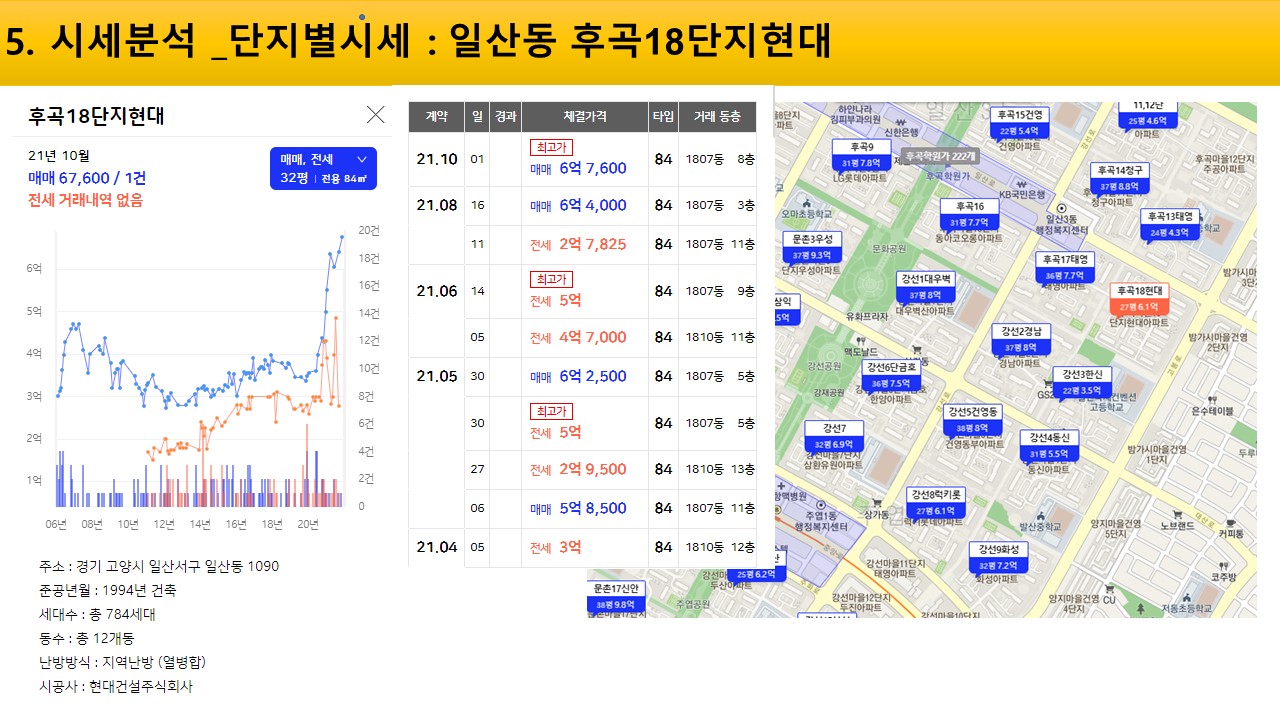This screenshot has width=1280, height=720.
Task: Click the 전세 2억 9,500 price
Action: tap(578, 469)
